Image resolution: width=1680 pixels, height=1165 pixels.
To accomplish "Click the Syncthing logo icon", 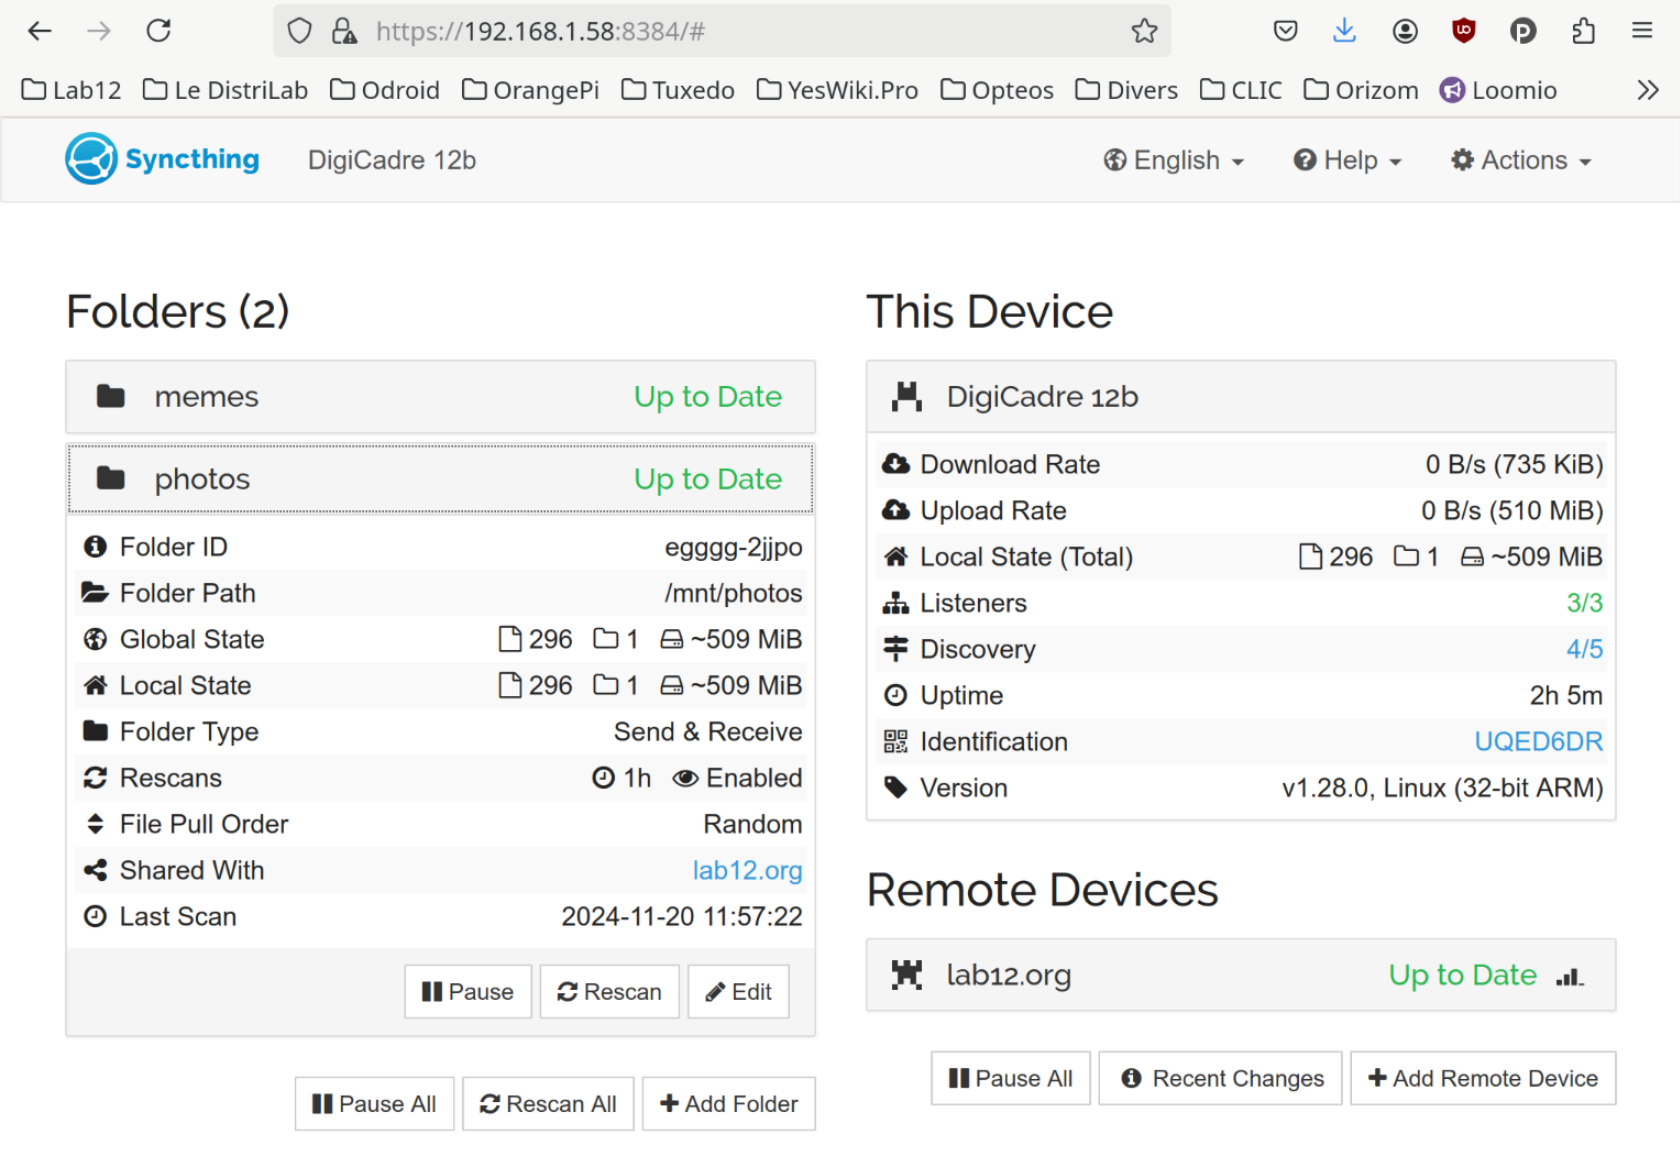I will click(92, 159).
